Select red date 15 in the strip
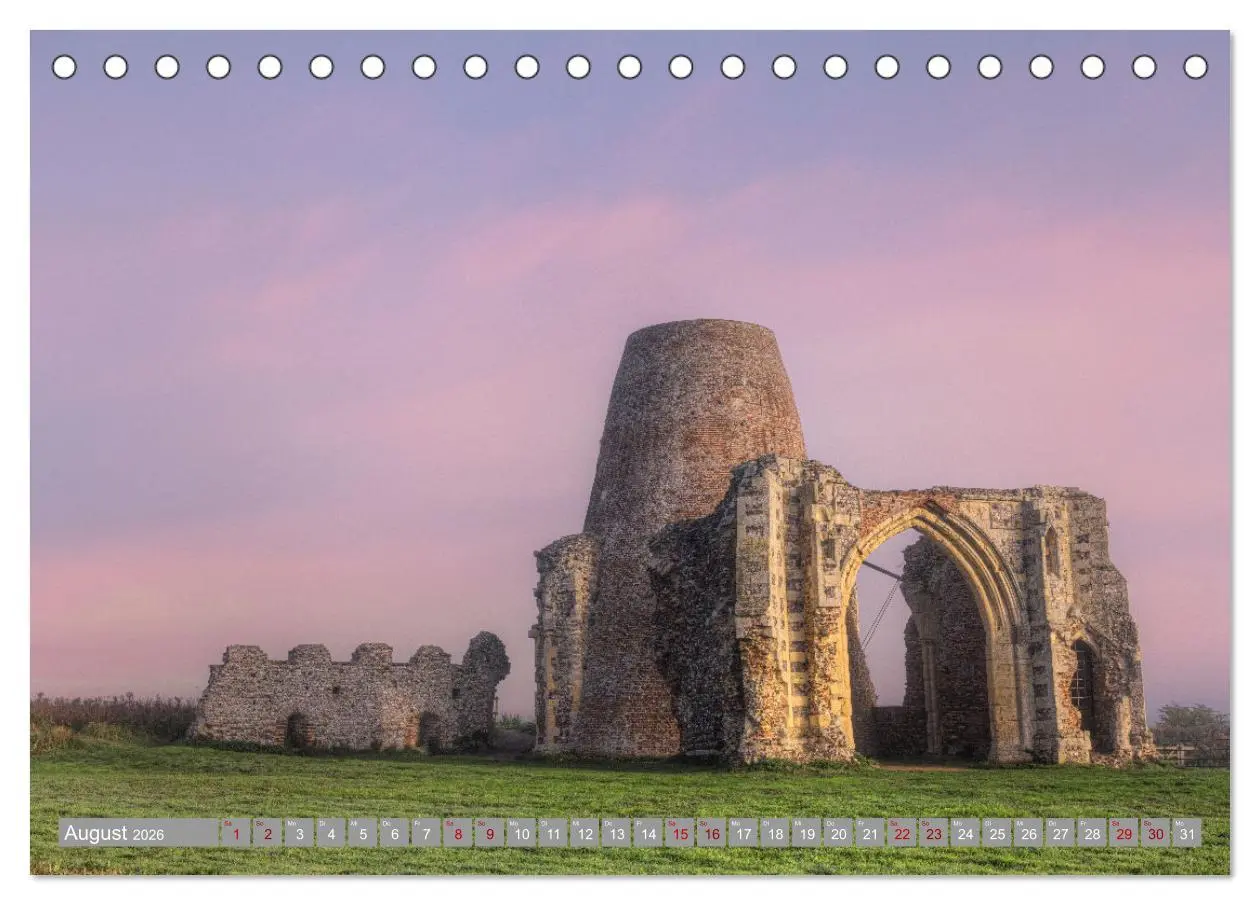The width and height of the screenshot is (1260, 905). point(680,833)
